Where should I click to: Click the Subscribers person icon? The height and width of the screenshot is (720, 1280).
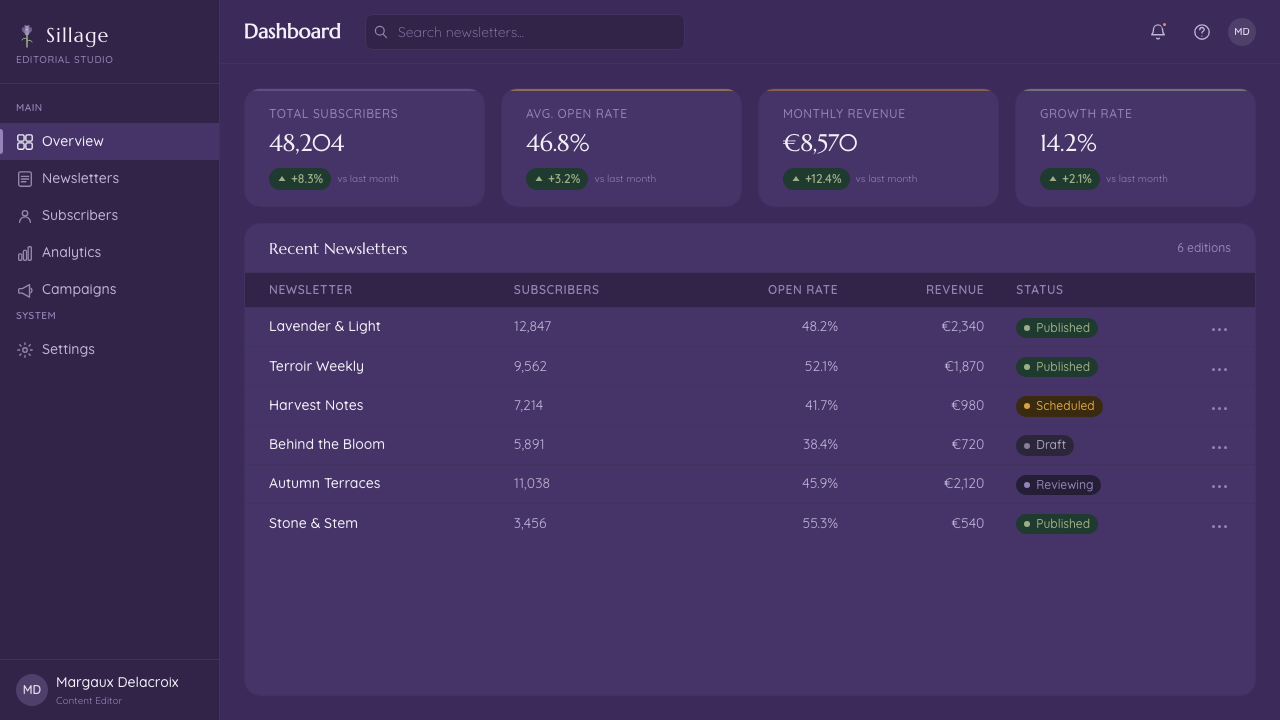coord(25,216)
